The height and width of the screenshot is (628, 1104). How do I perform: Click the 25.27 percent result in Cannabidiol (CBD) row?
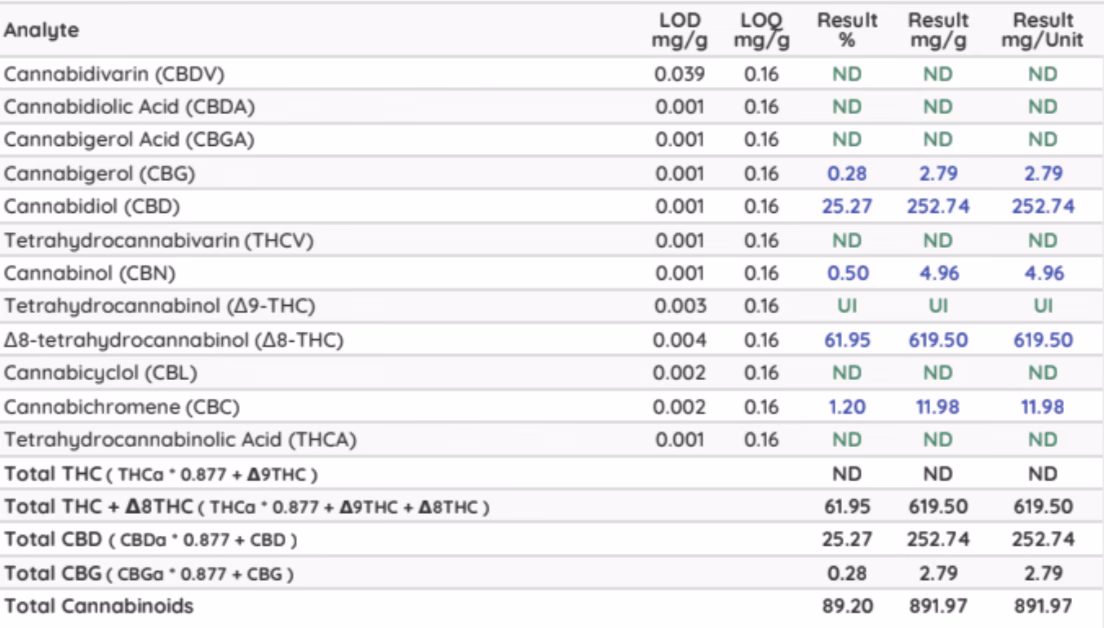[x=847, y=207]
